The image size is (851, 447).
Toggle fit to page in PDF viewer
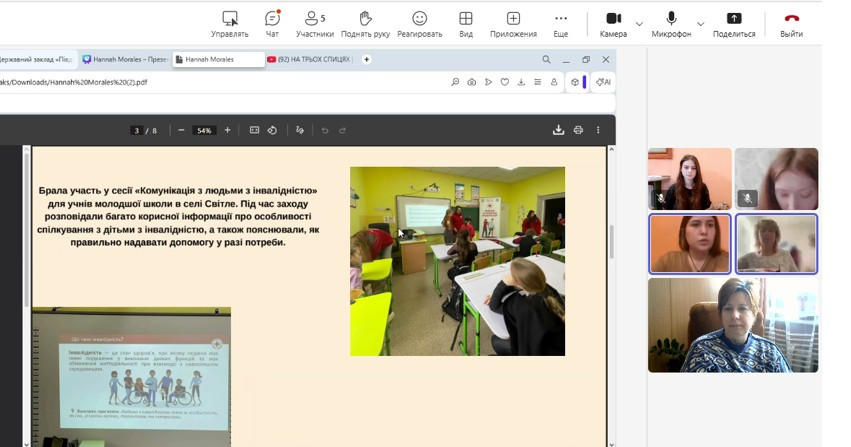[x=254, y=130]
